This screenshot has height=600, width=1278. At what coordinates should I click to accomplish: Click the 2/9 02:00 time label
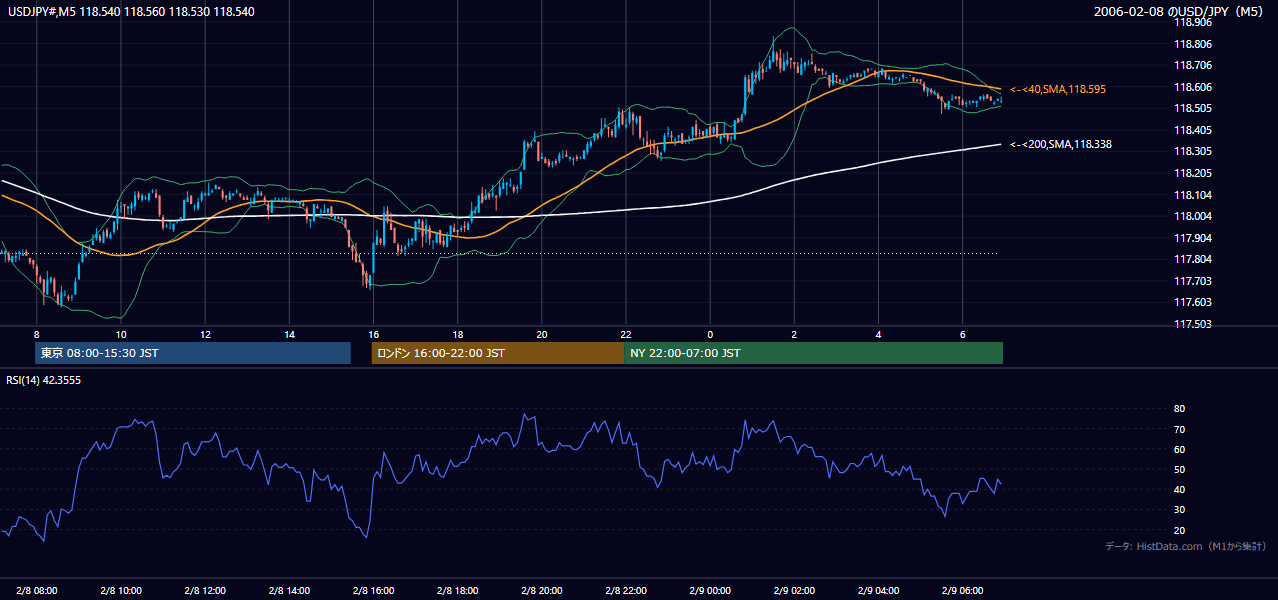pyautogui.click(x=795, y=590)
